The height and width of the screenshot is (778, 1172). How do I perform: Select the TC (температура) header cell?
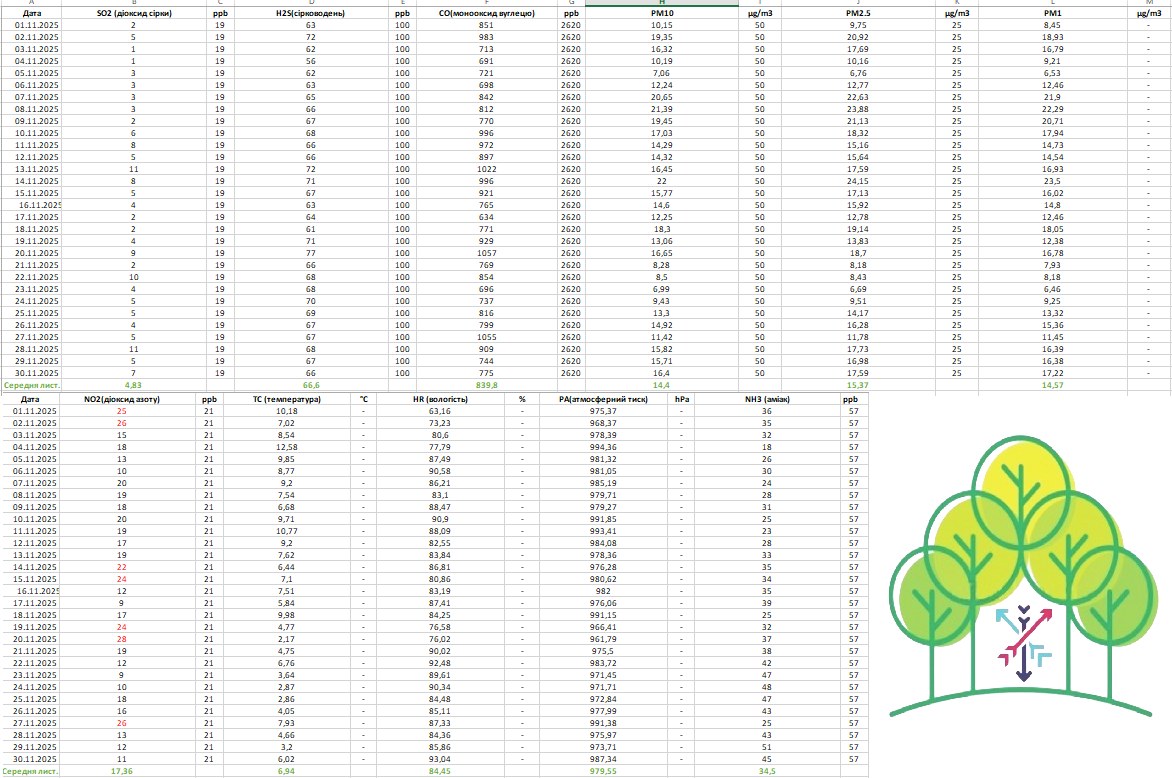(286, 399)
